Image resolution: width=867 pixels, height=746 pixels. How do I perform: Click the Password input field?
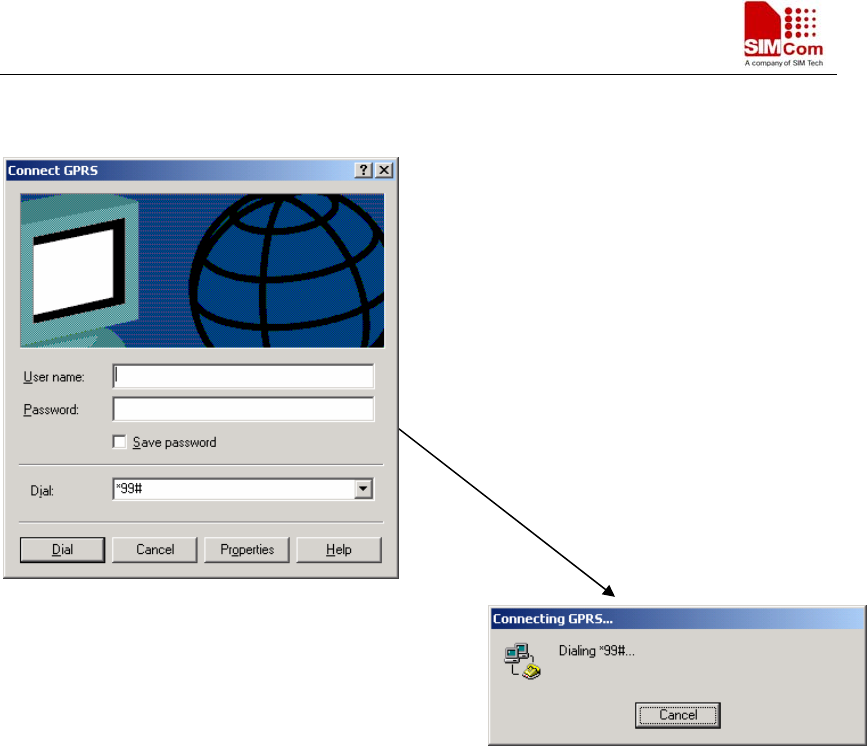pos(243,409)
